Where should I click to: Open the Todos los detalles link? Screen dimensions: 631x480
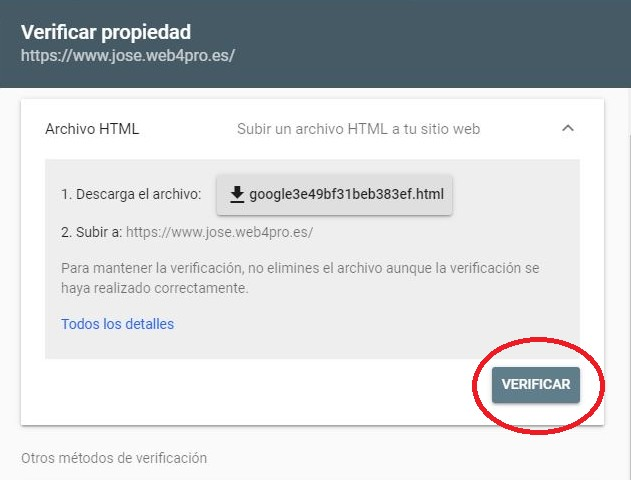[x=118, y=324]
